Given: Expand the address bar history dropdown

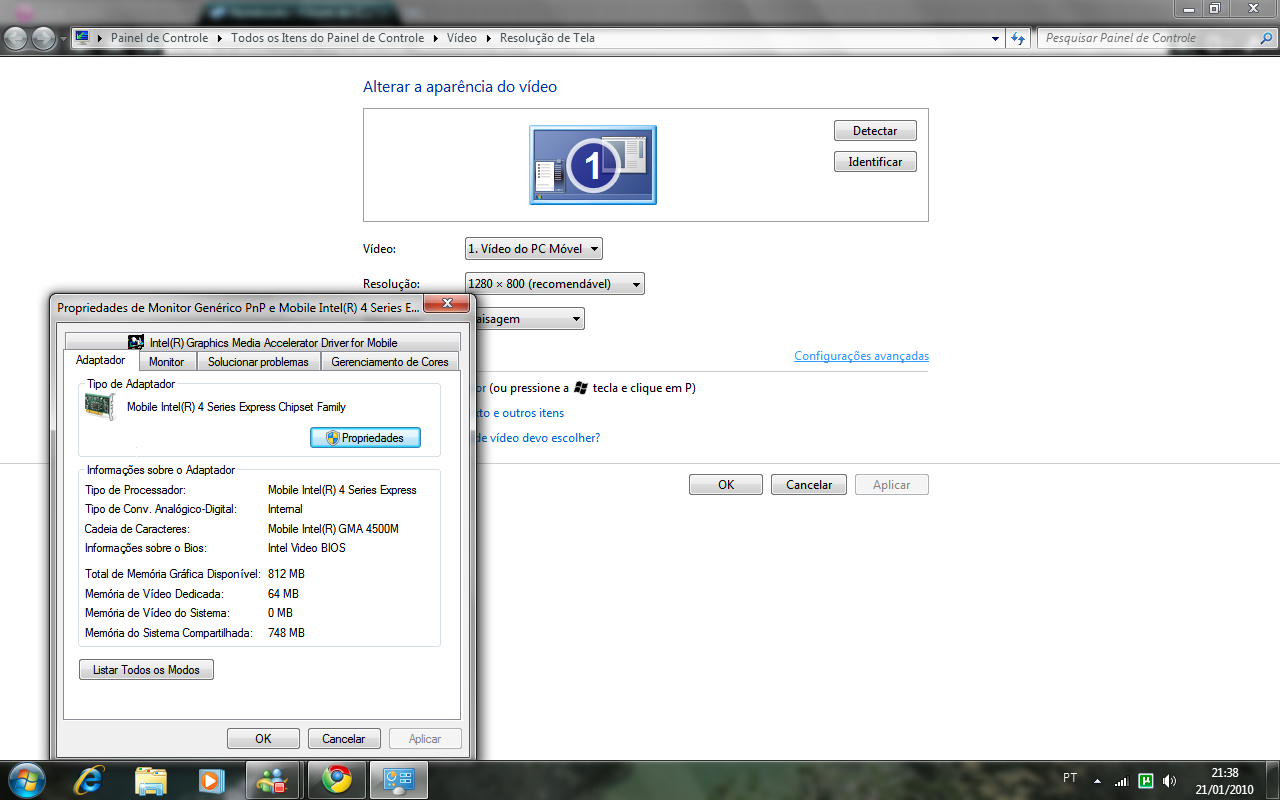Looking at the screenshot, I should [x=995, y=38].
